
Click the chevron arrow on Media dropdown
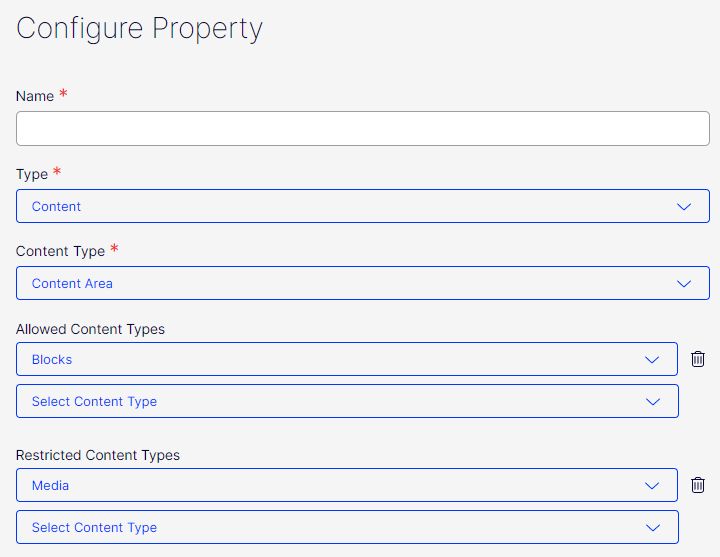point(653,486)
